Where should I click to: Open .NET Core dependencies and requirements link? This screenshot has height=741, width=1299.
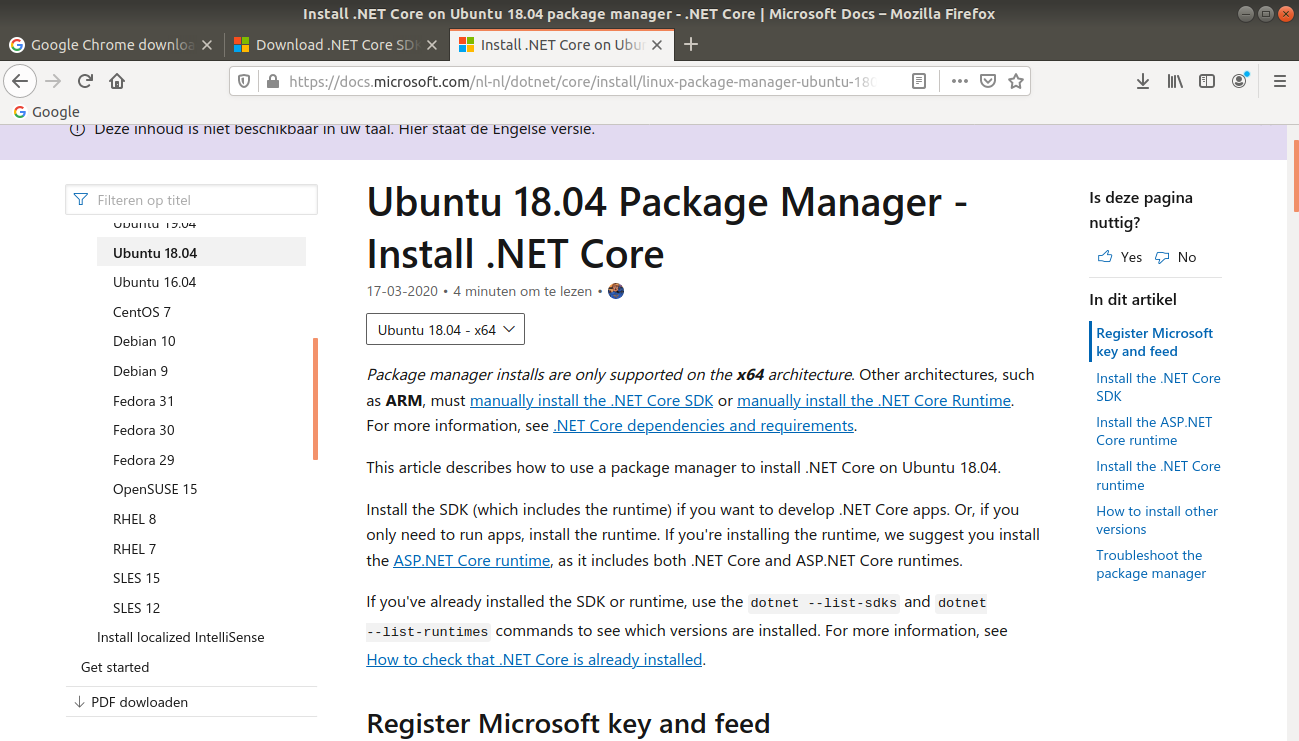(703, 425)
